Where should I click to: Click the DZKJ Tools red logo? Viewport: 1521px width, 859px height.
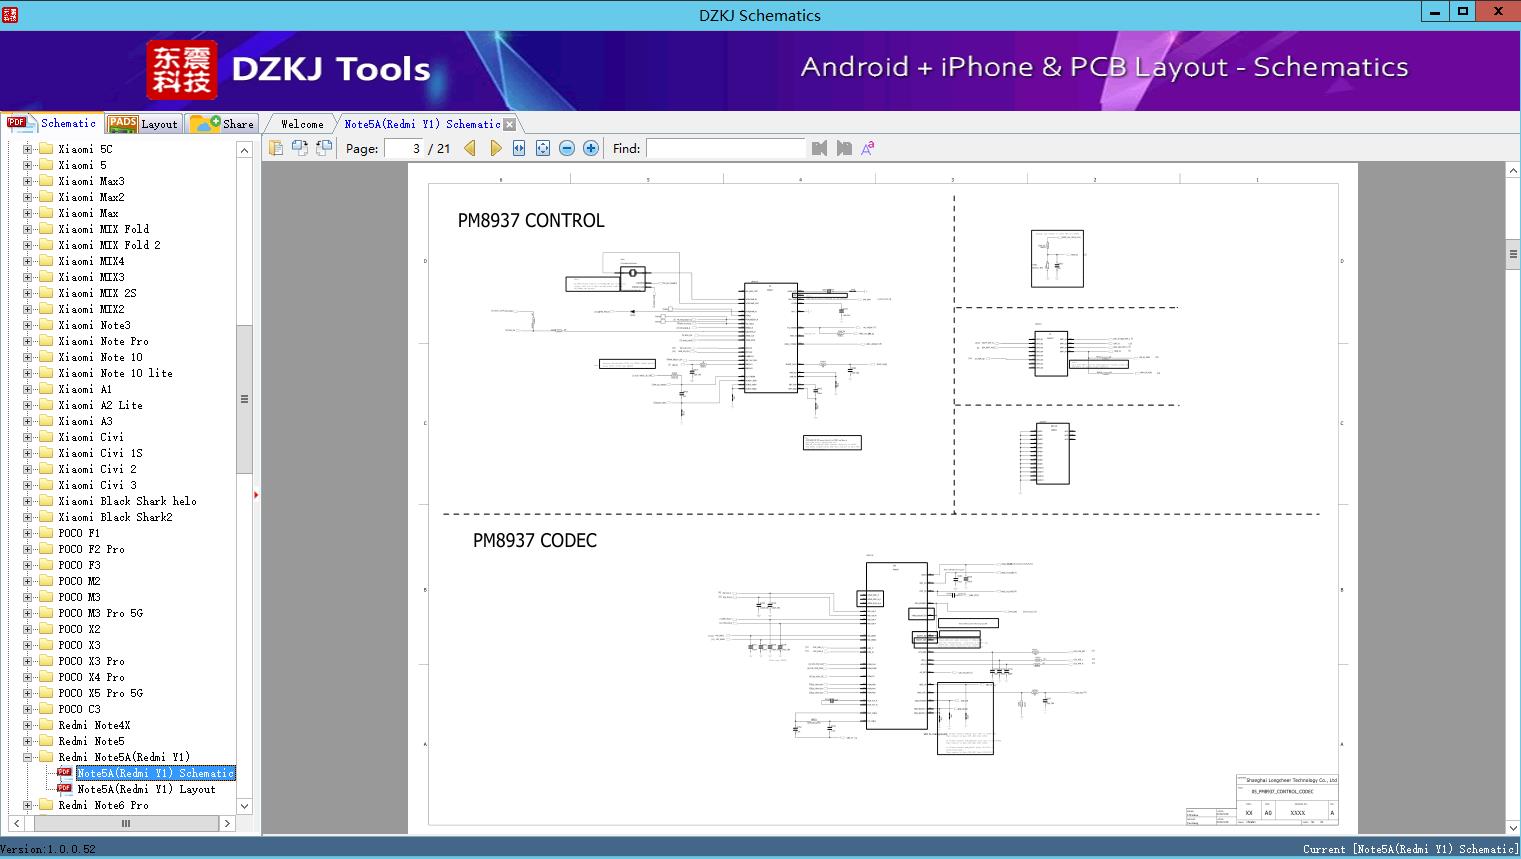pos(182,70)
